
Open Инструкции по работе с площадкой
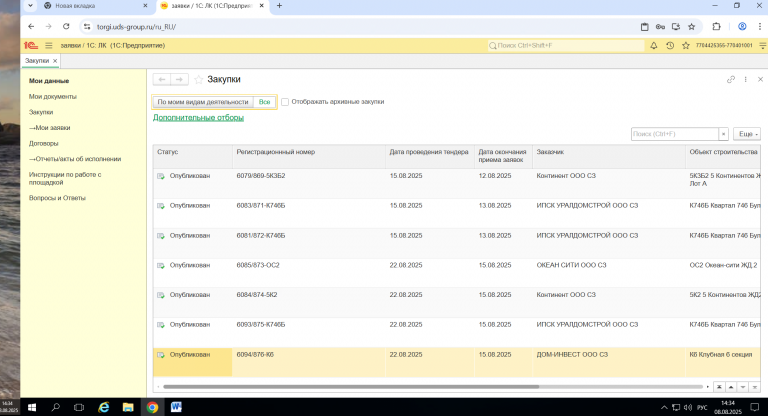(65, 178)
